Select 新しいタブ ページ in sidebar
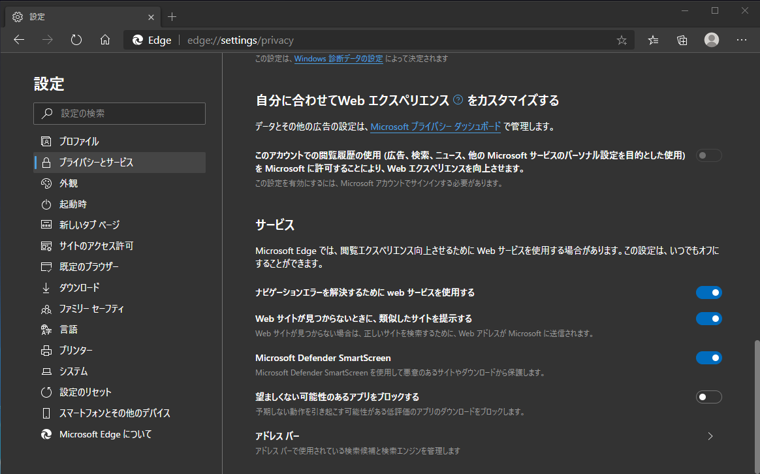760x474 pixels. click(x=119, y=225)
